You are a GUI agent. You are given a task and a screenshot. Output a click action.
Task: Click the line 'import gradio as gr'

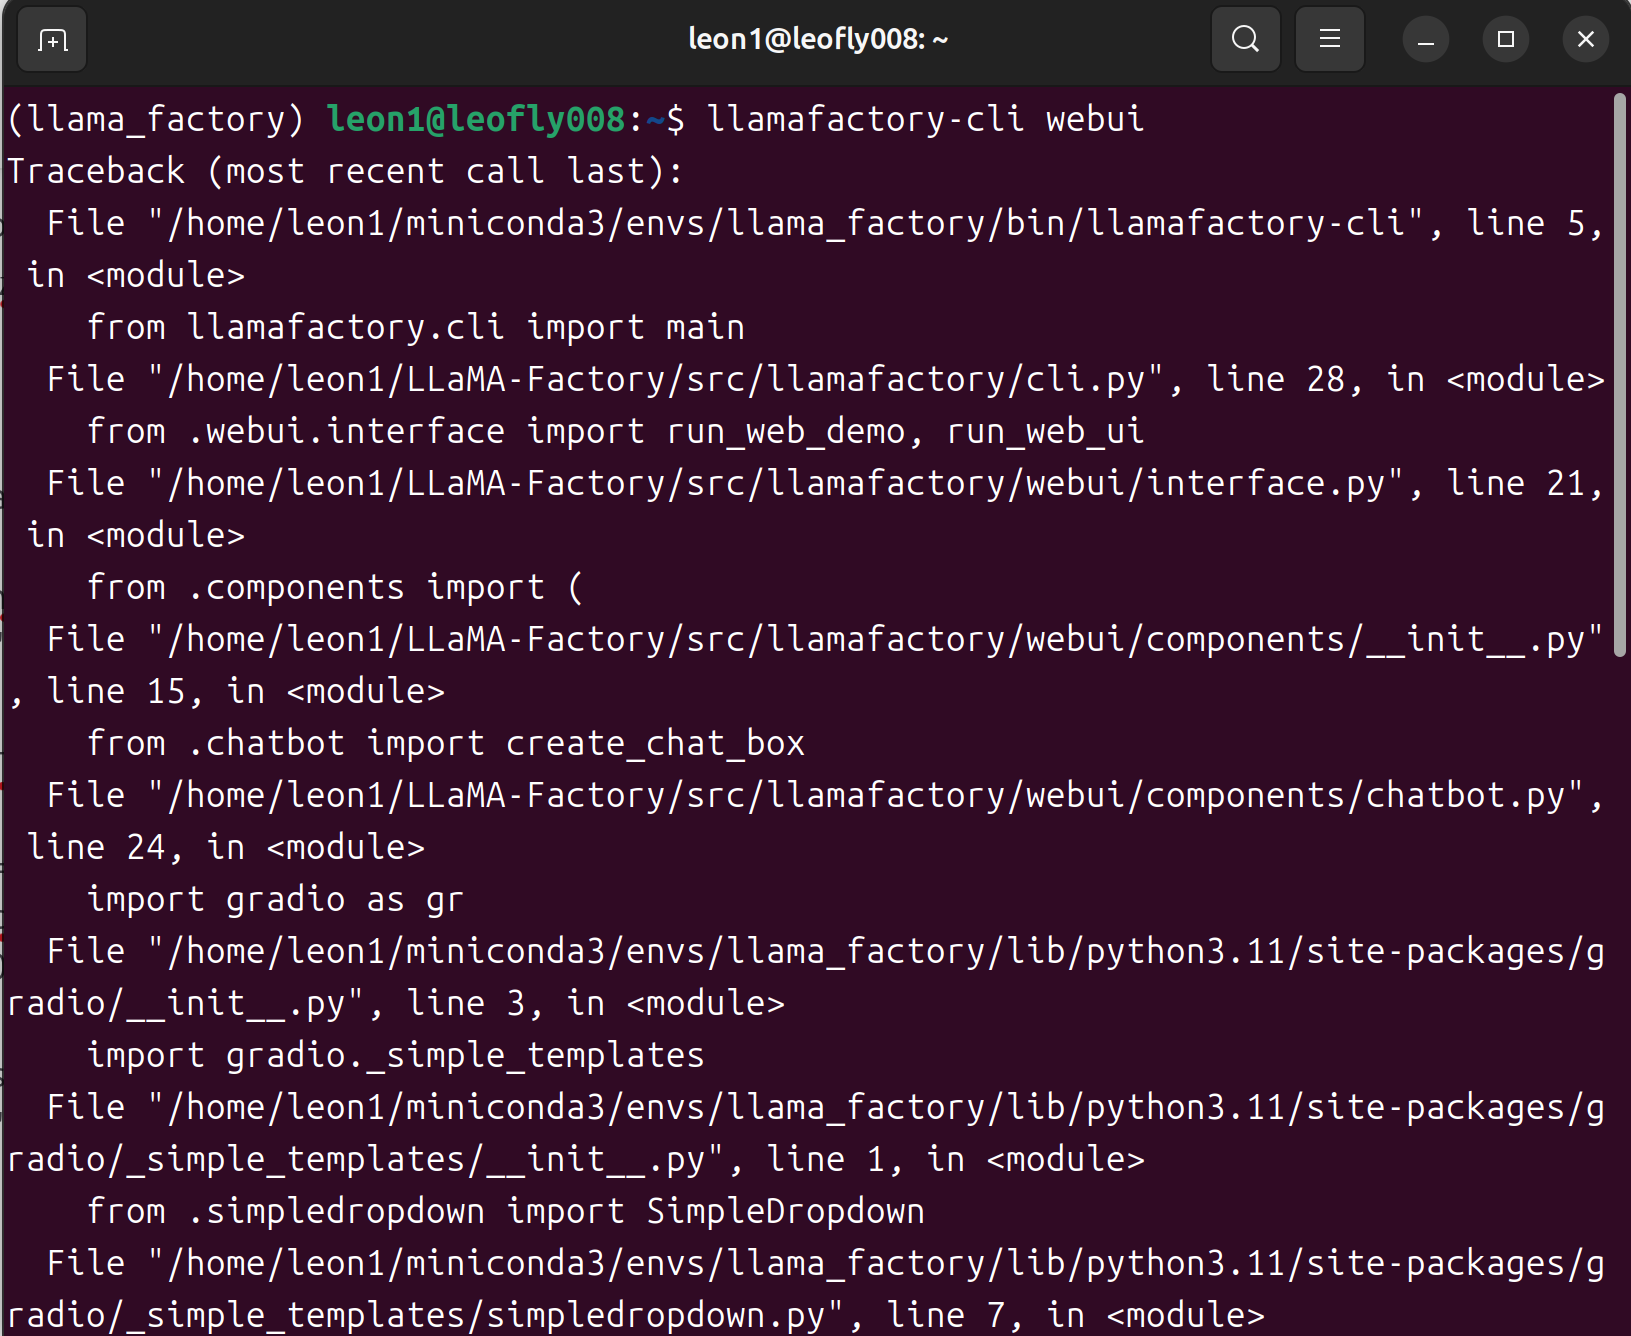coord(275,900)
